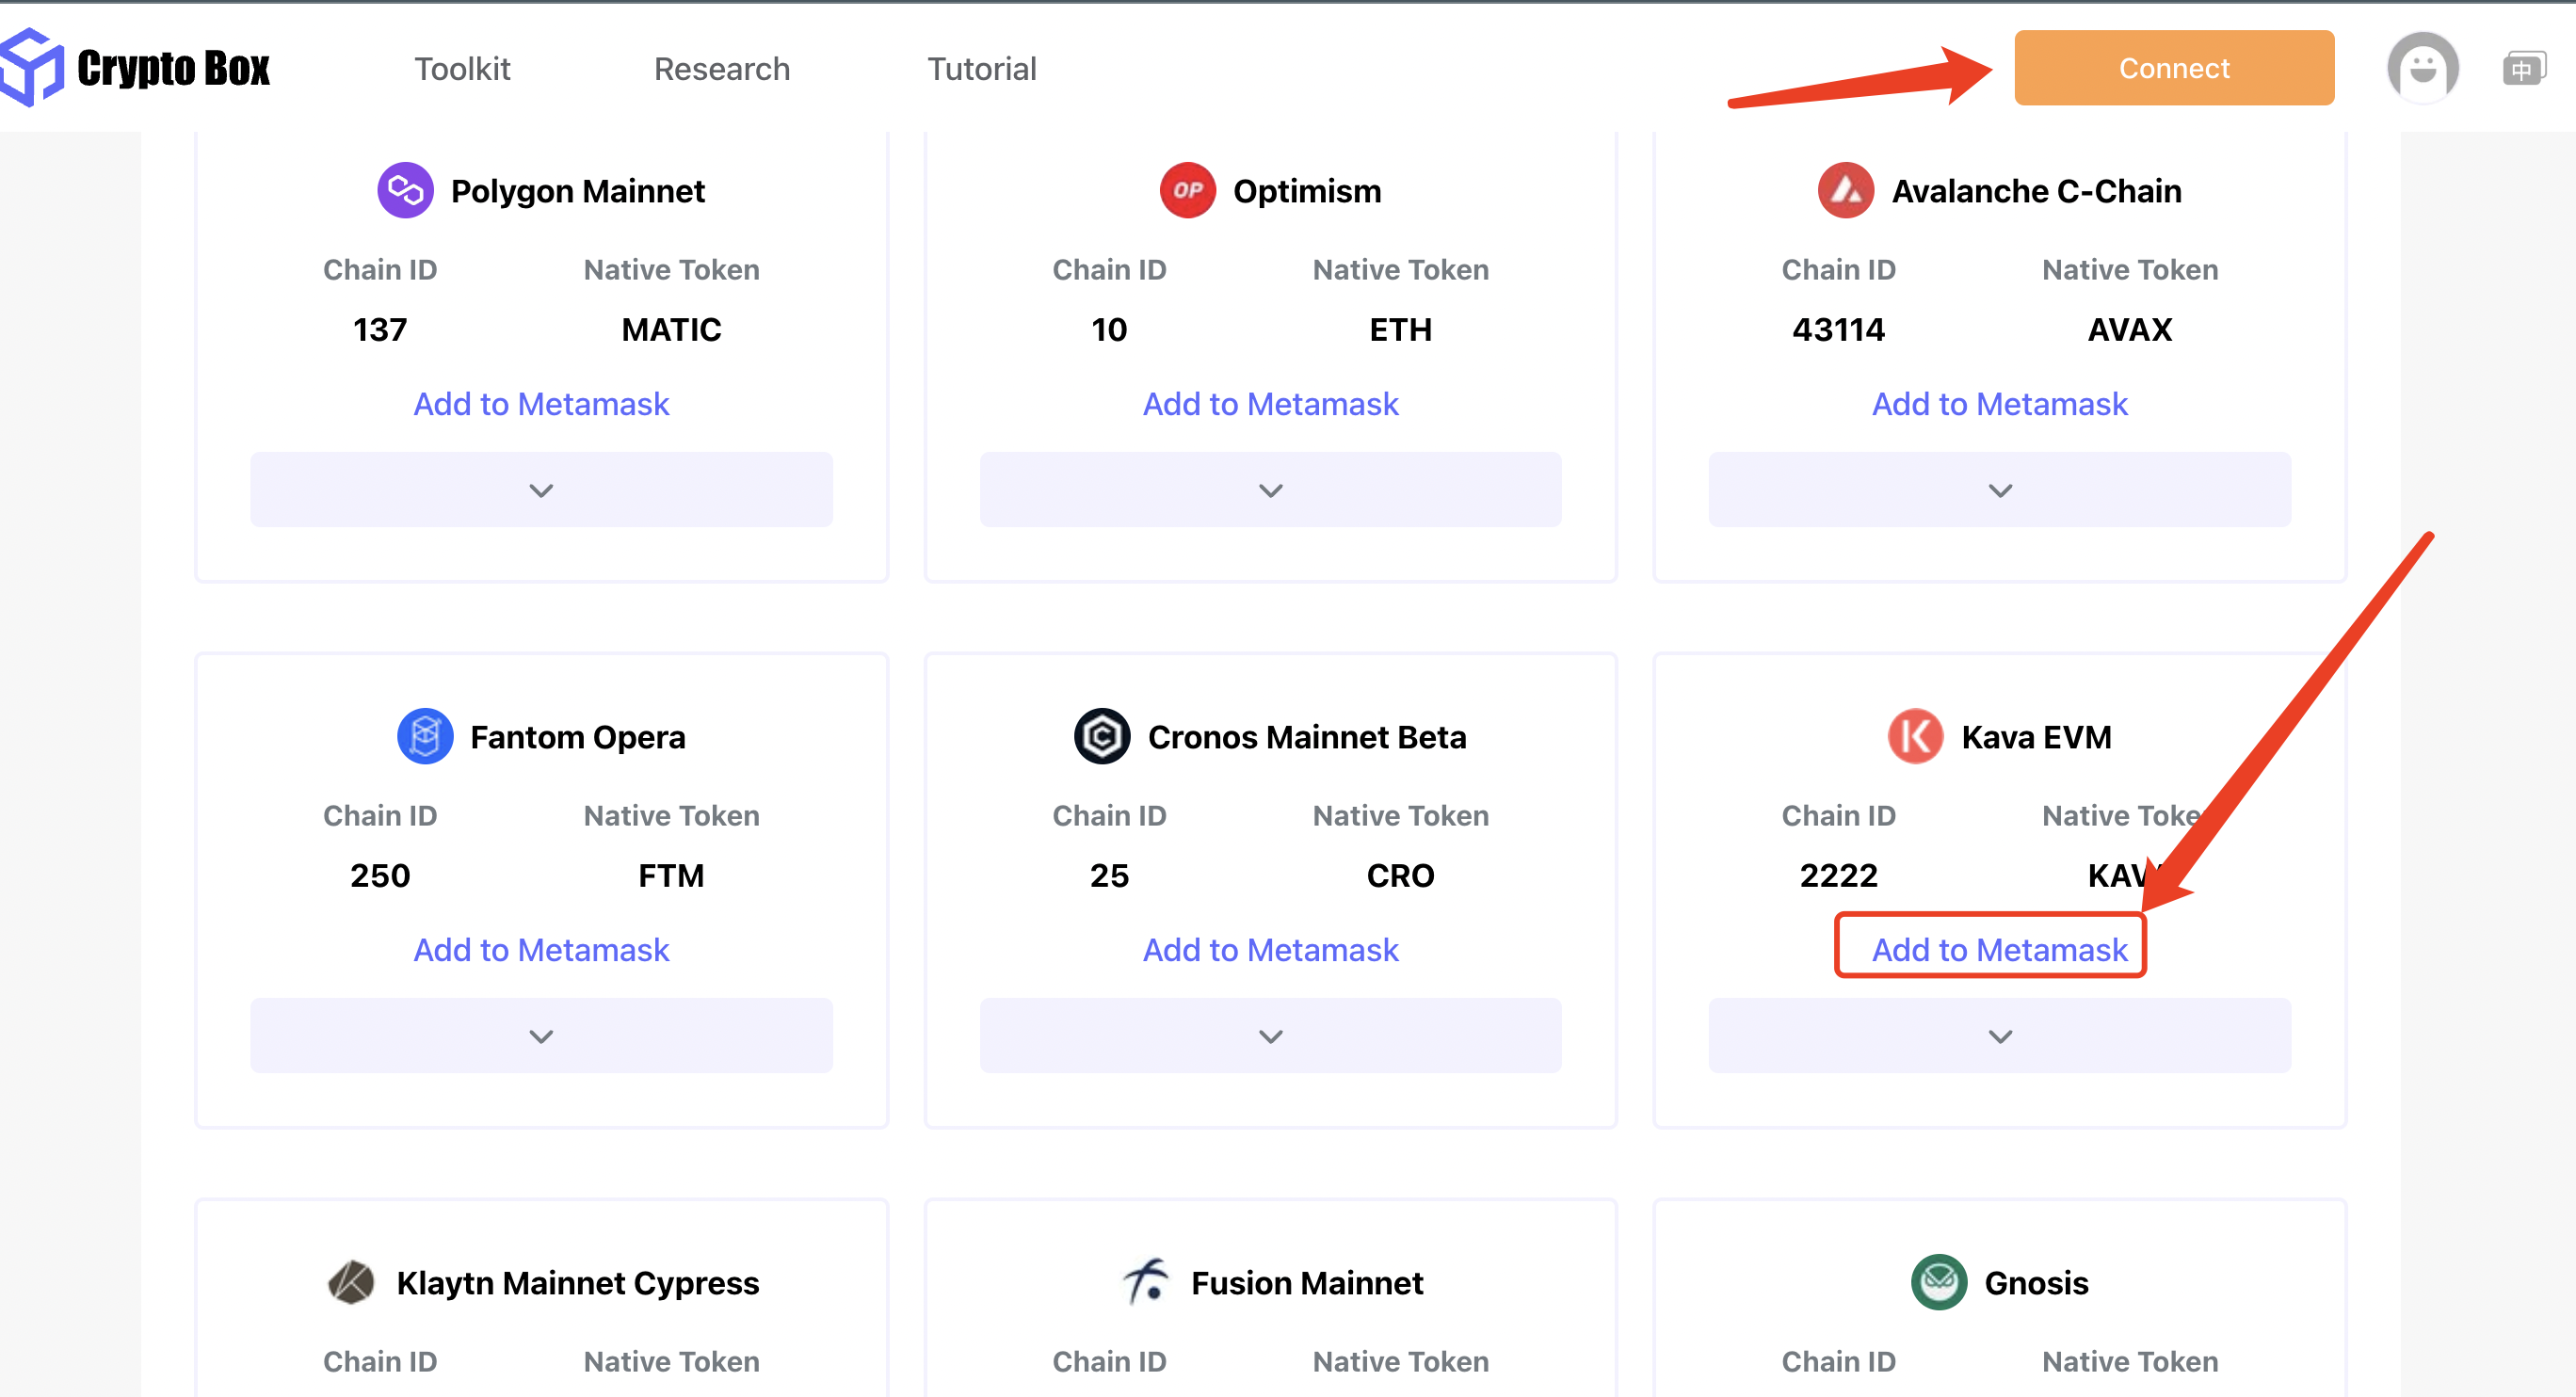Select the Avalanche C-Chain title
This screenshot has height=1397, width=2576.
(2036, 191)
